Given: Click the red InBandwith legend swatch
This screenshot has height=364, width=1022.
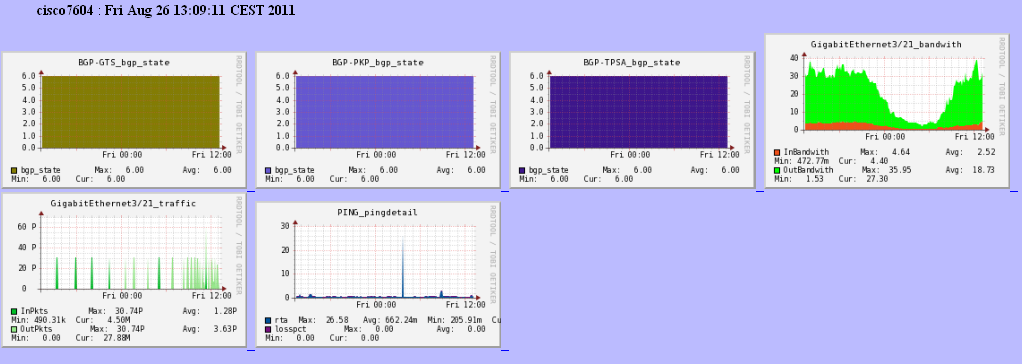Looking at the screenshot, I should (x=776, y=152).
